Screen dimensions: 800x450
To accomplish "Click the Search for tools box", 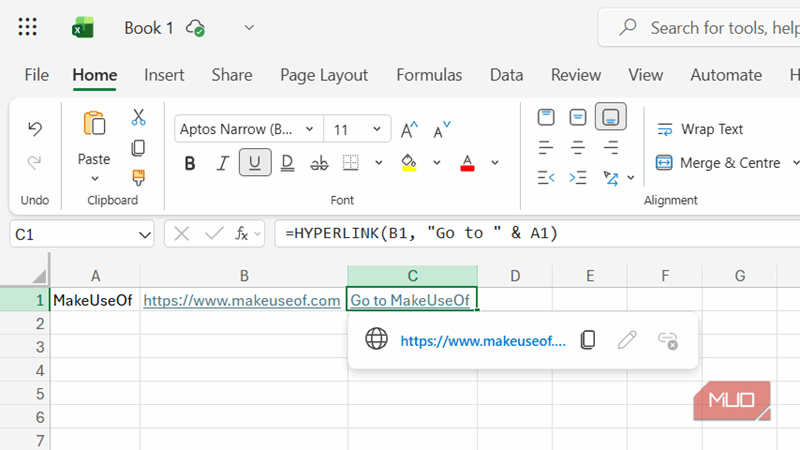I will 699,28.
